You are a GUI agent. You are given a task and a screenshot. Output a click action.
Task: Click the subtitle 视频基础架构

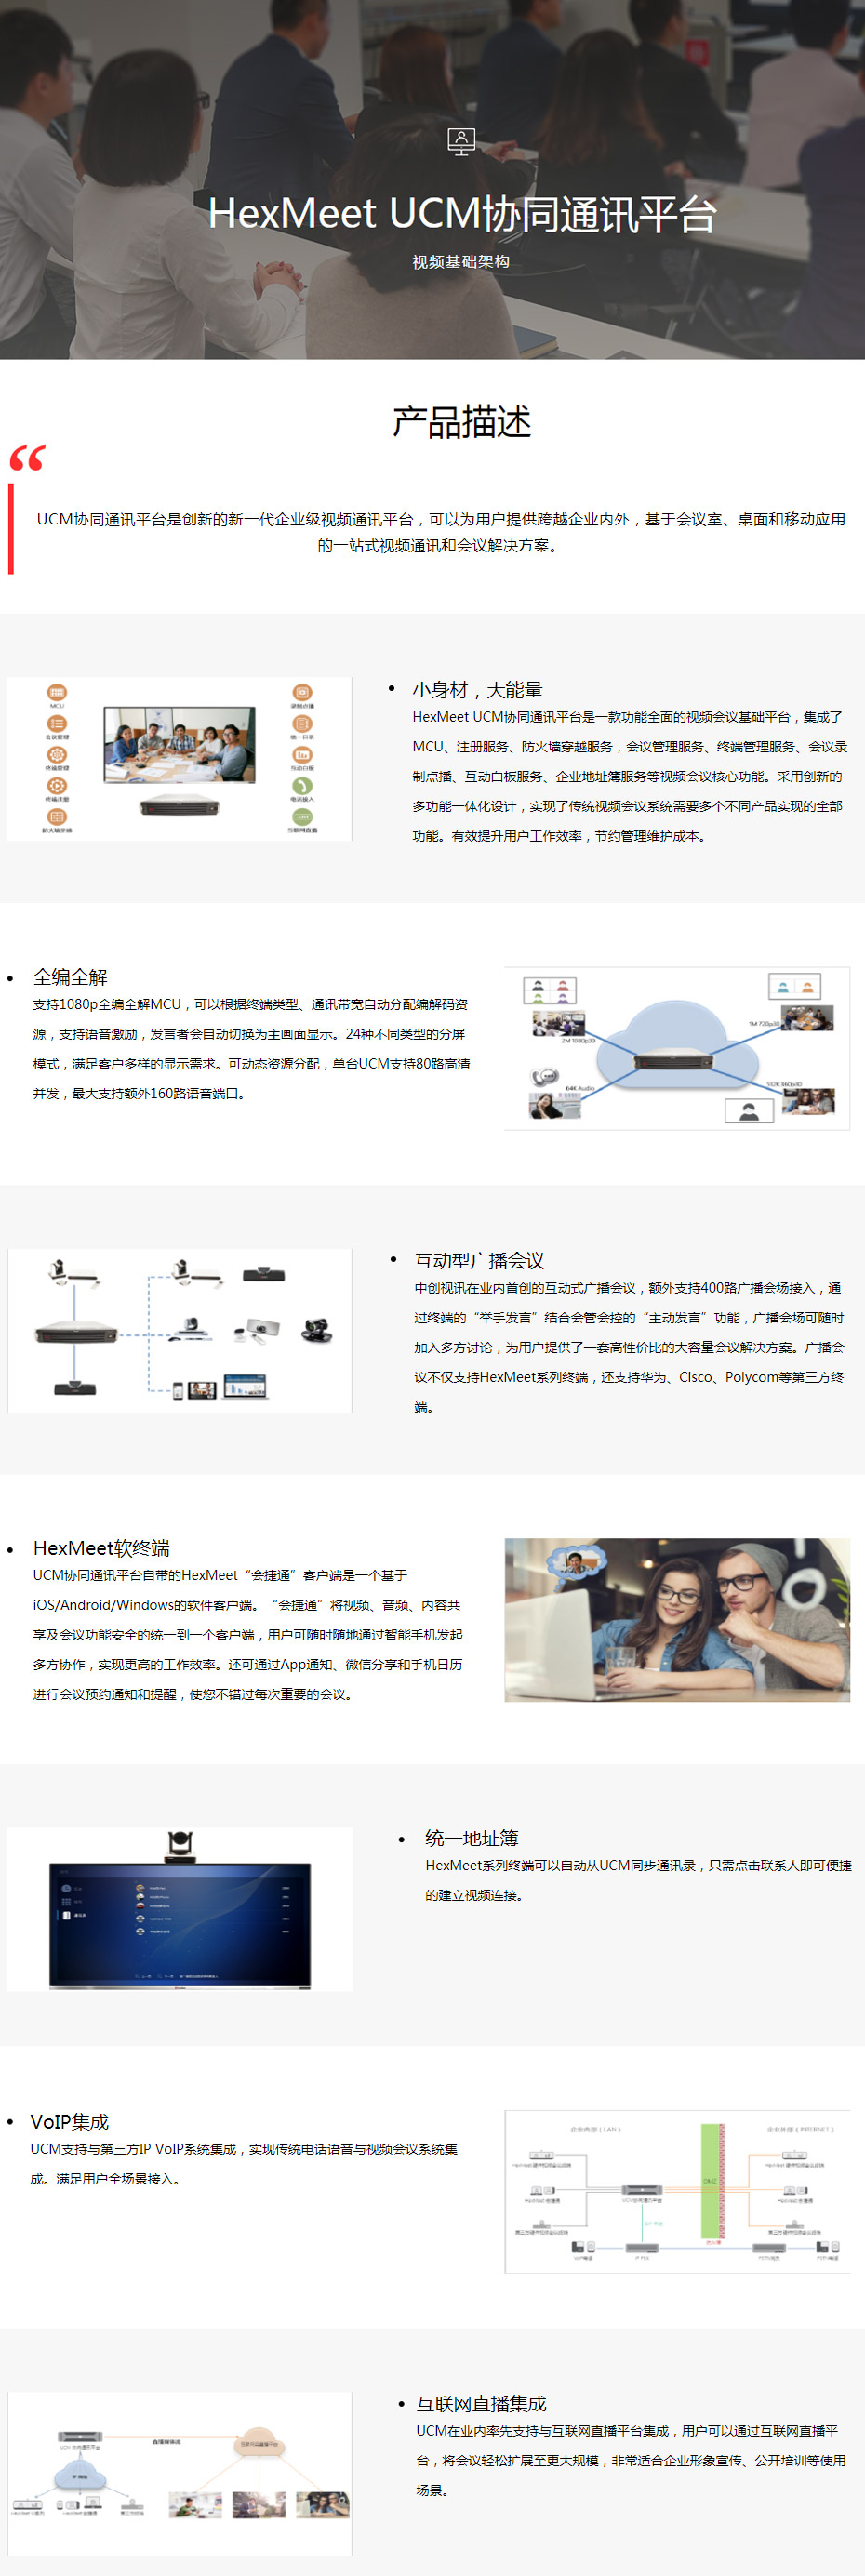(x=461, y=262)
